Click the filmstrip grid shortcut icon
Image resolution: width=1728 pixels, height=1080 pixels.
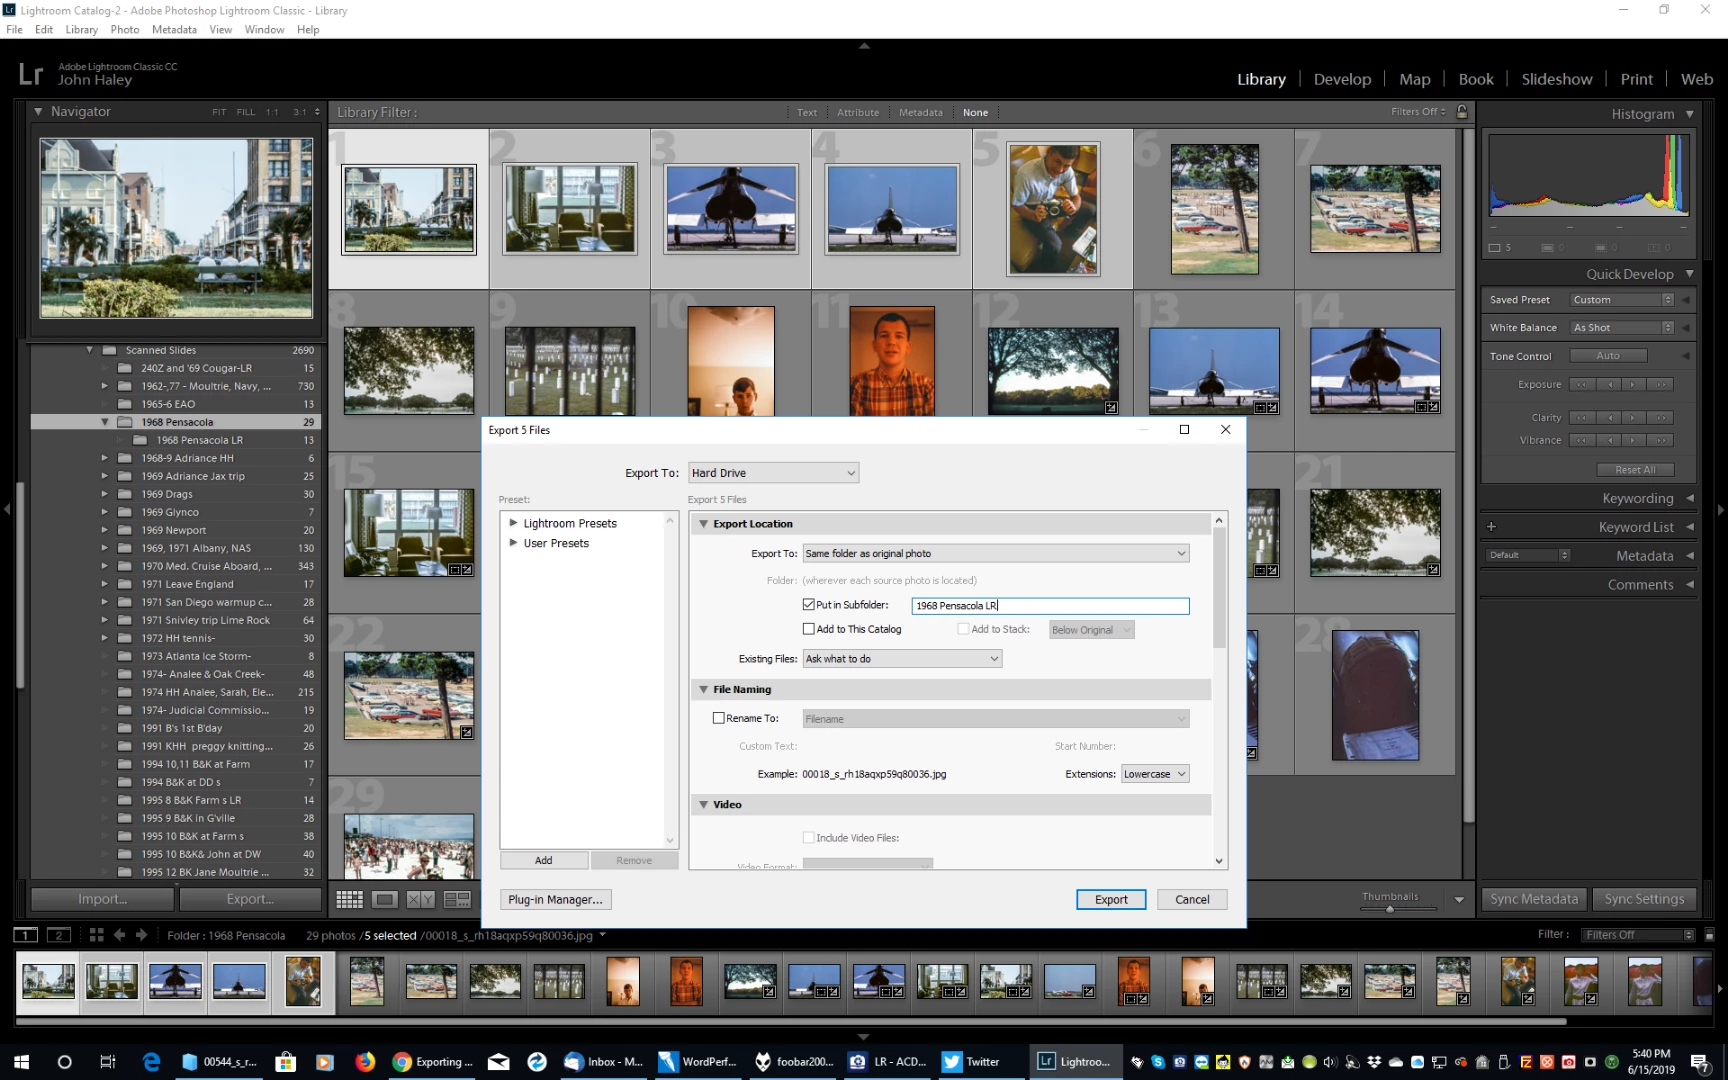[96, 935]
